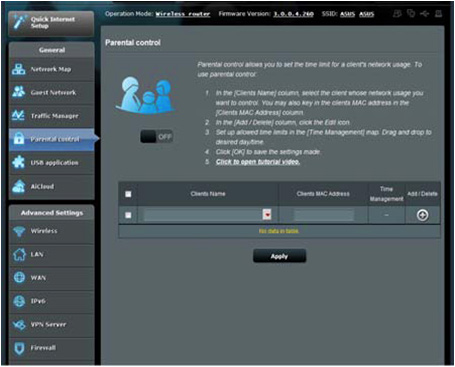Click the Quick Internet Setup wand icon
This screenshot has width=455, height=367.
19,22
